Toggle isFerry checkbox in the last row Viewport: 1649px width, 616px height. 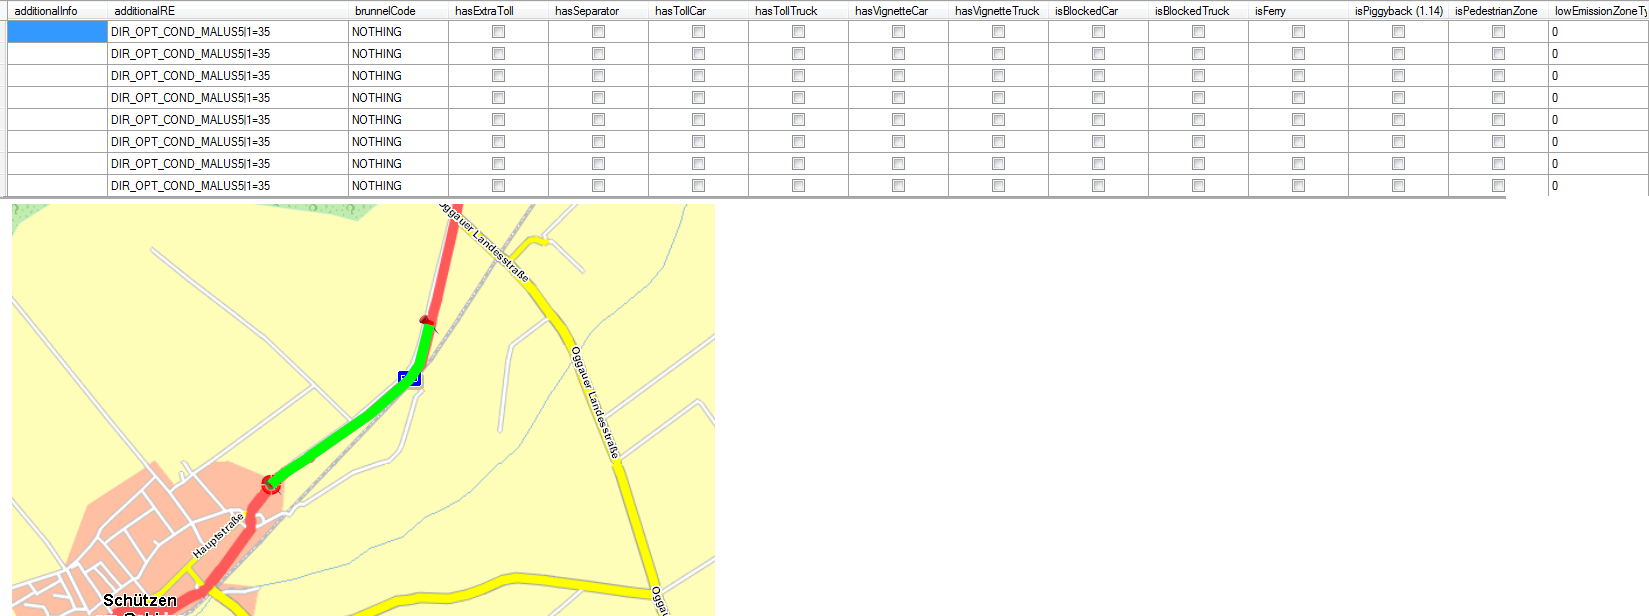pyautogui.click(x=1298, y=186)
